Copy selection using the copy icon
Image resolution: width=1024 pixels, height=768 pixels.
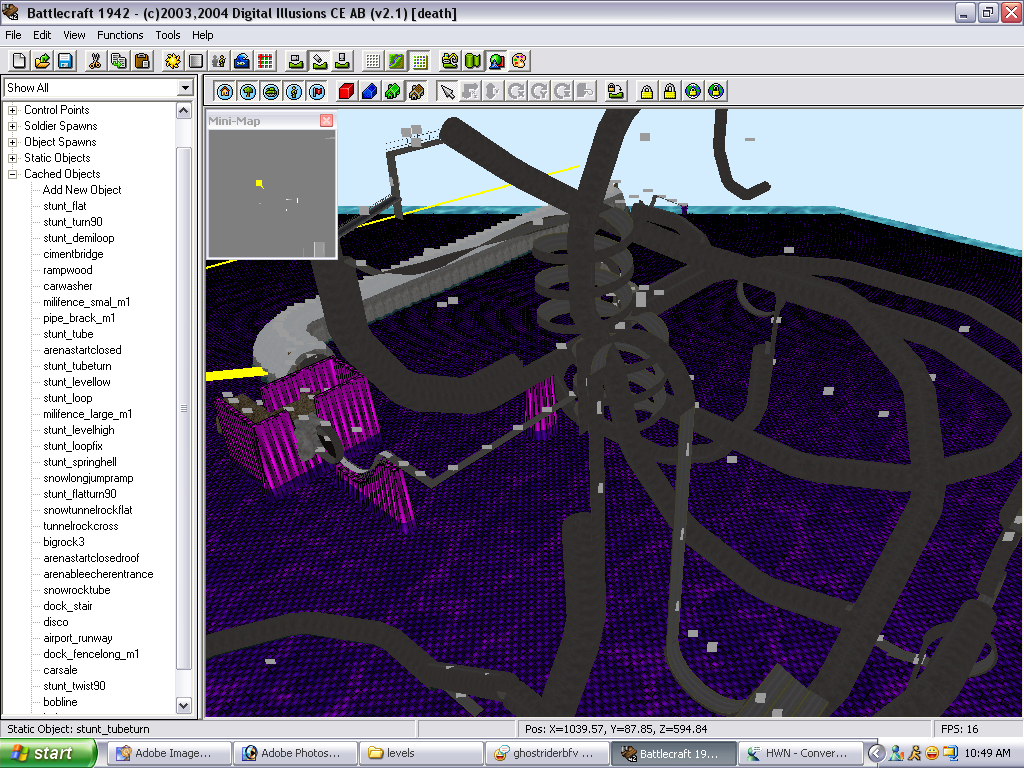119,61
